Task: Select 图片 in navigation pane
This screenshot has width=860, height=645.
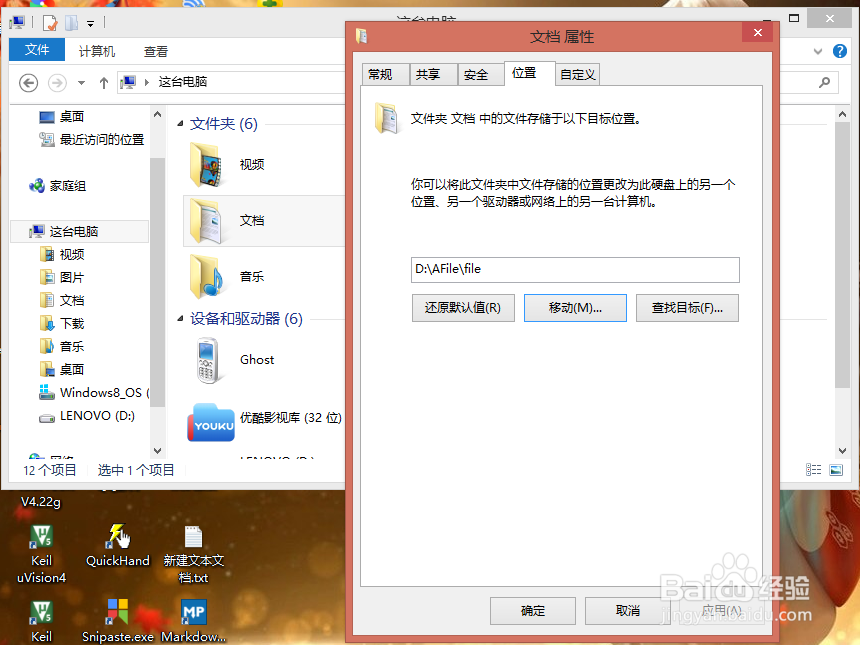Action: [71, 278]
